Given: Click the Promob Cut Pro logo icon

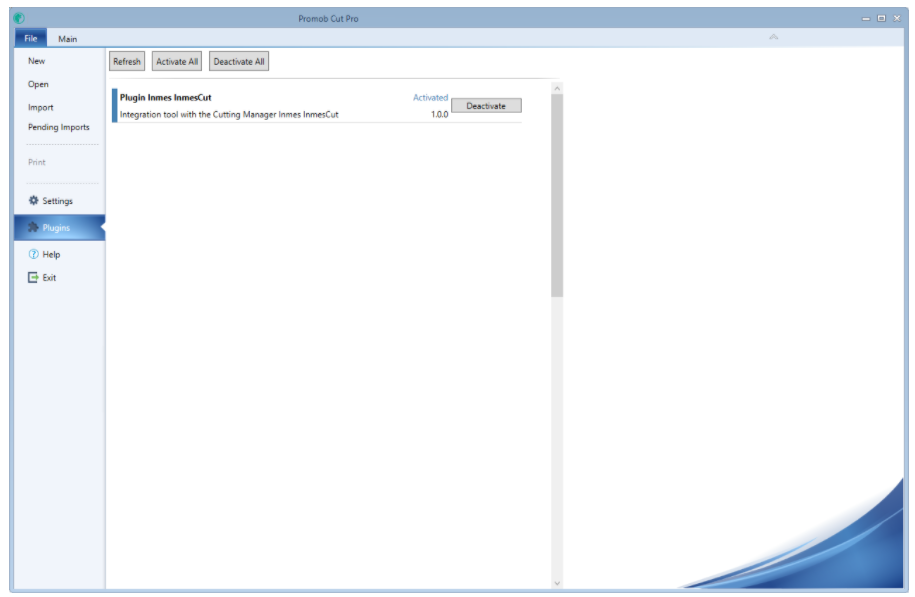Looking at the screenshot, I should click(x=19, y=18).
